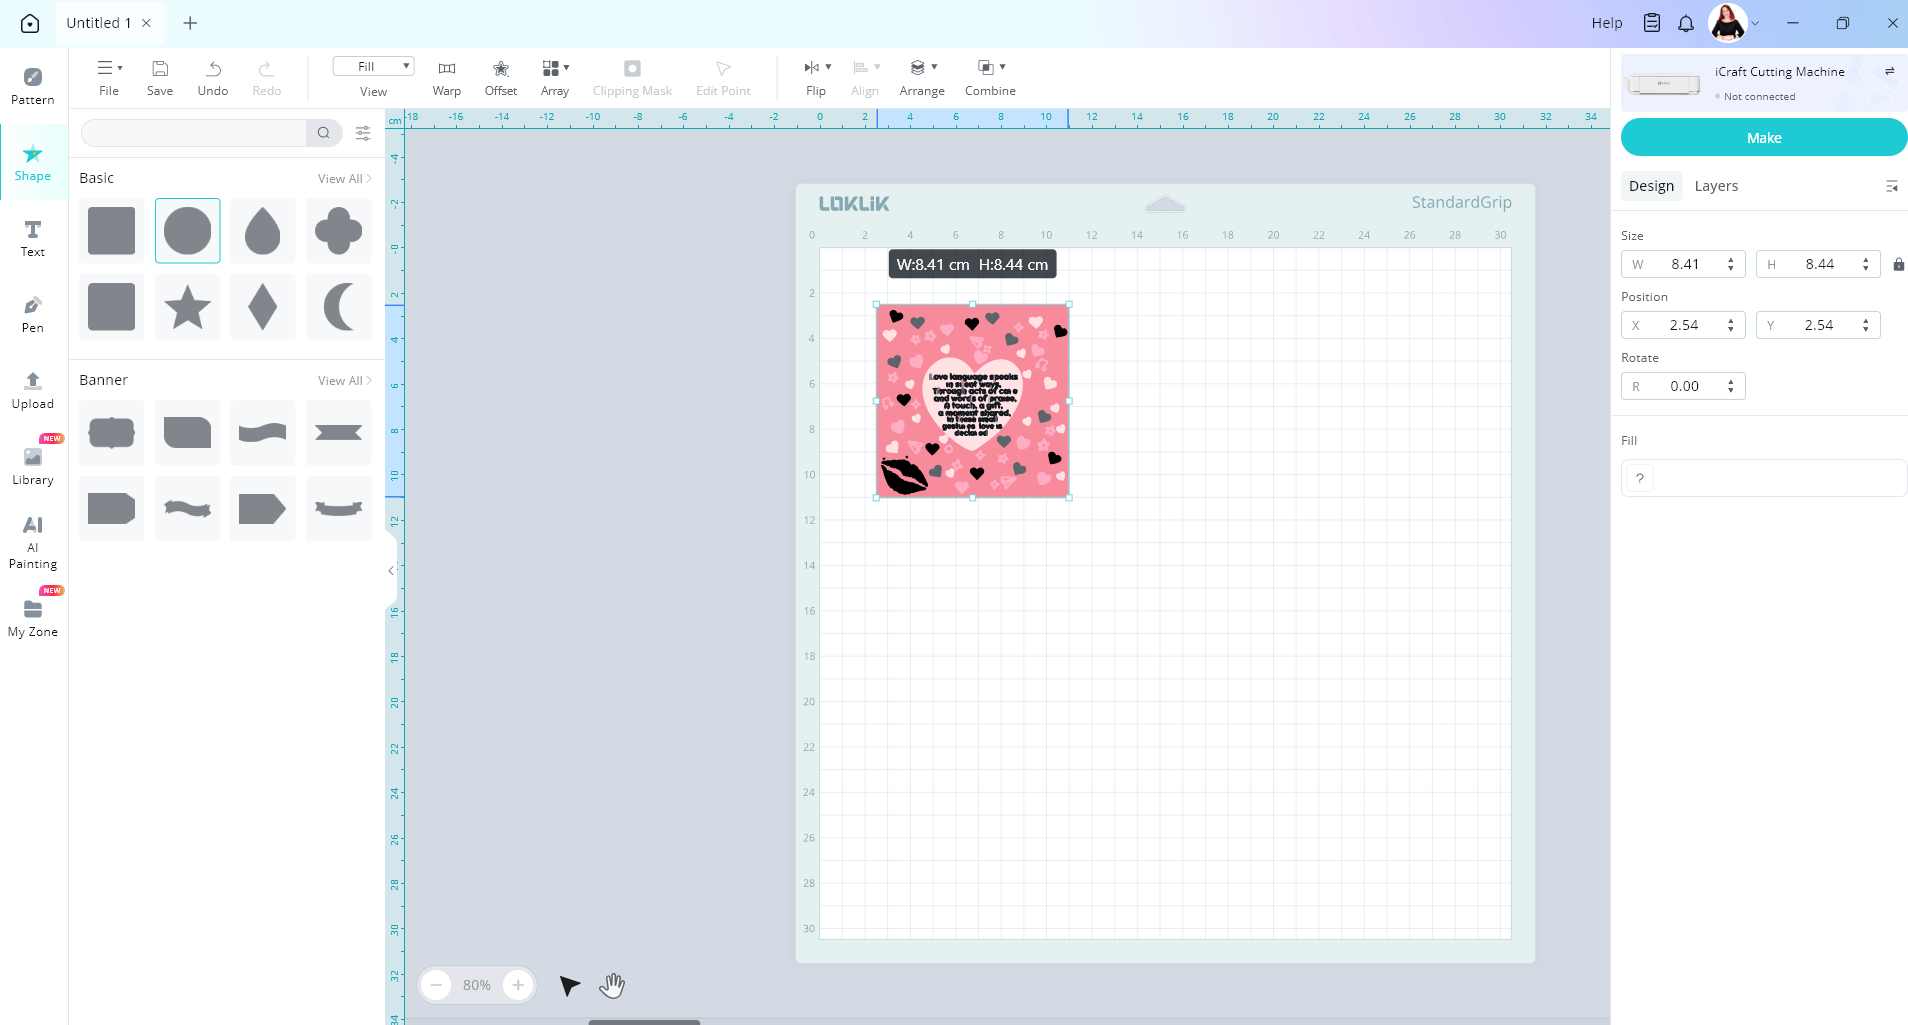
Task: Select the Pen tool in sidebar
Action: click(x=32, y=313)
